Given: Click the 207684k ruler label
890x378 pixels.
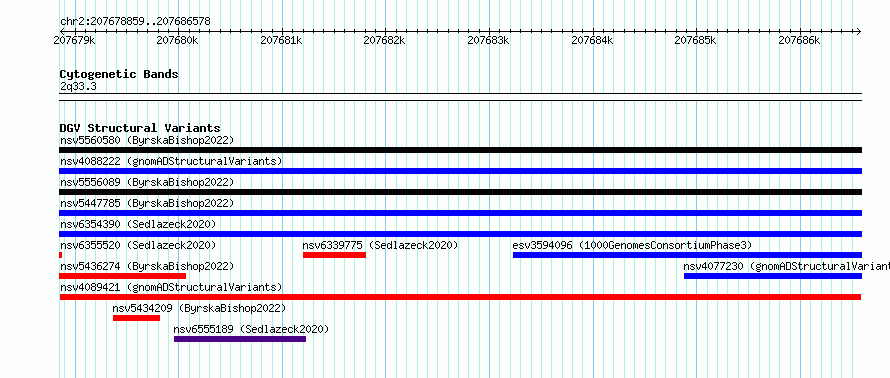Looking at the screenshot, I should coord(593,40).
